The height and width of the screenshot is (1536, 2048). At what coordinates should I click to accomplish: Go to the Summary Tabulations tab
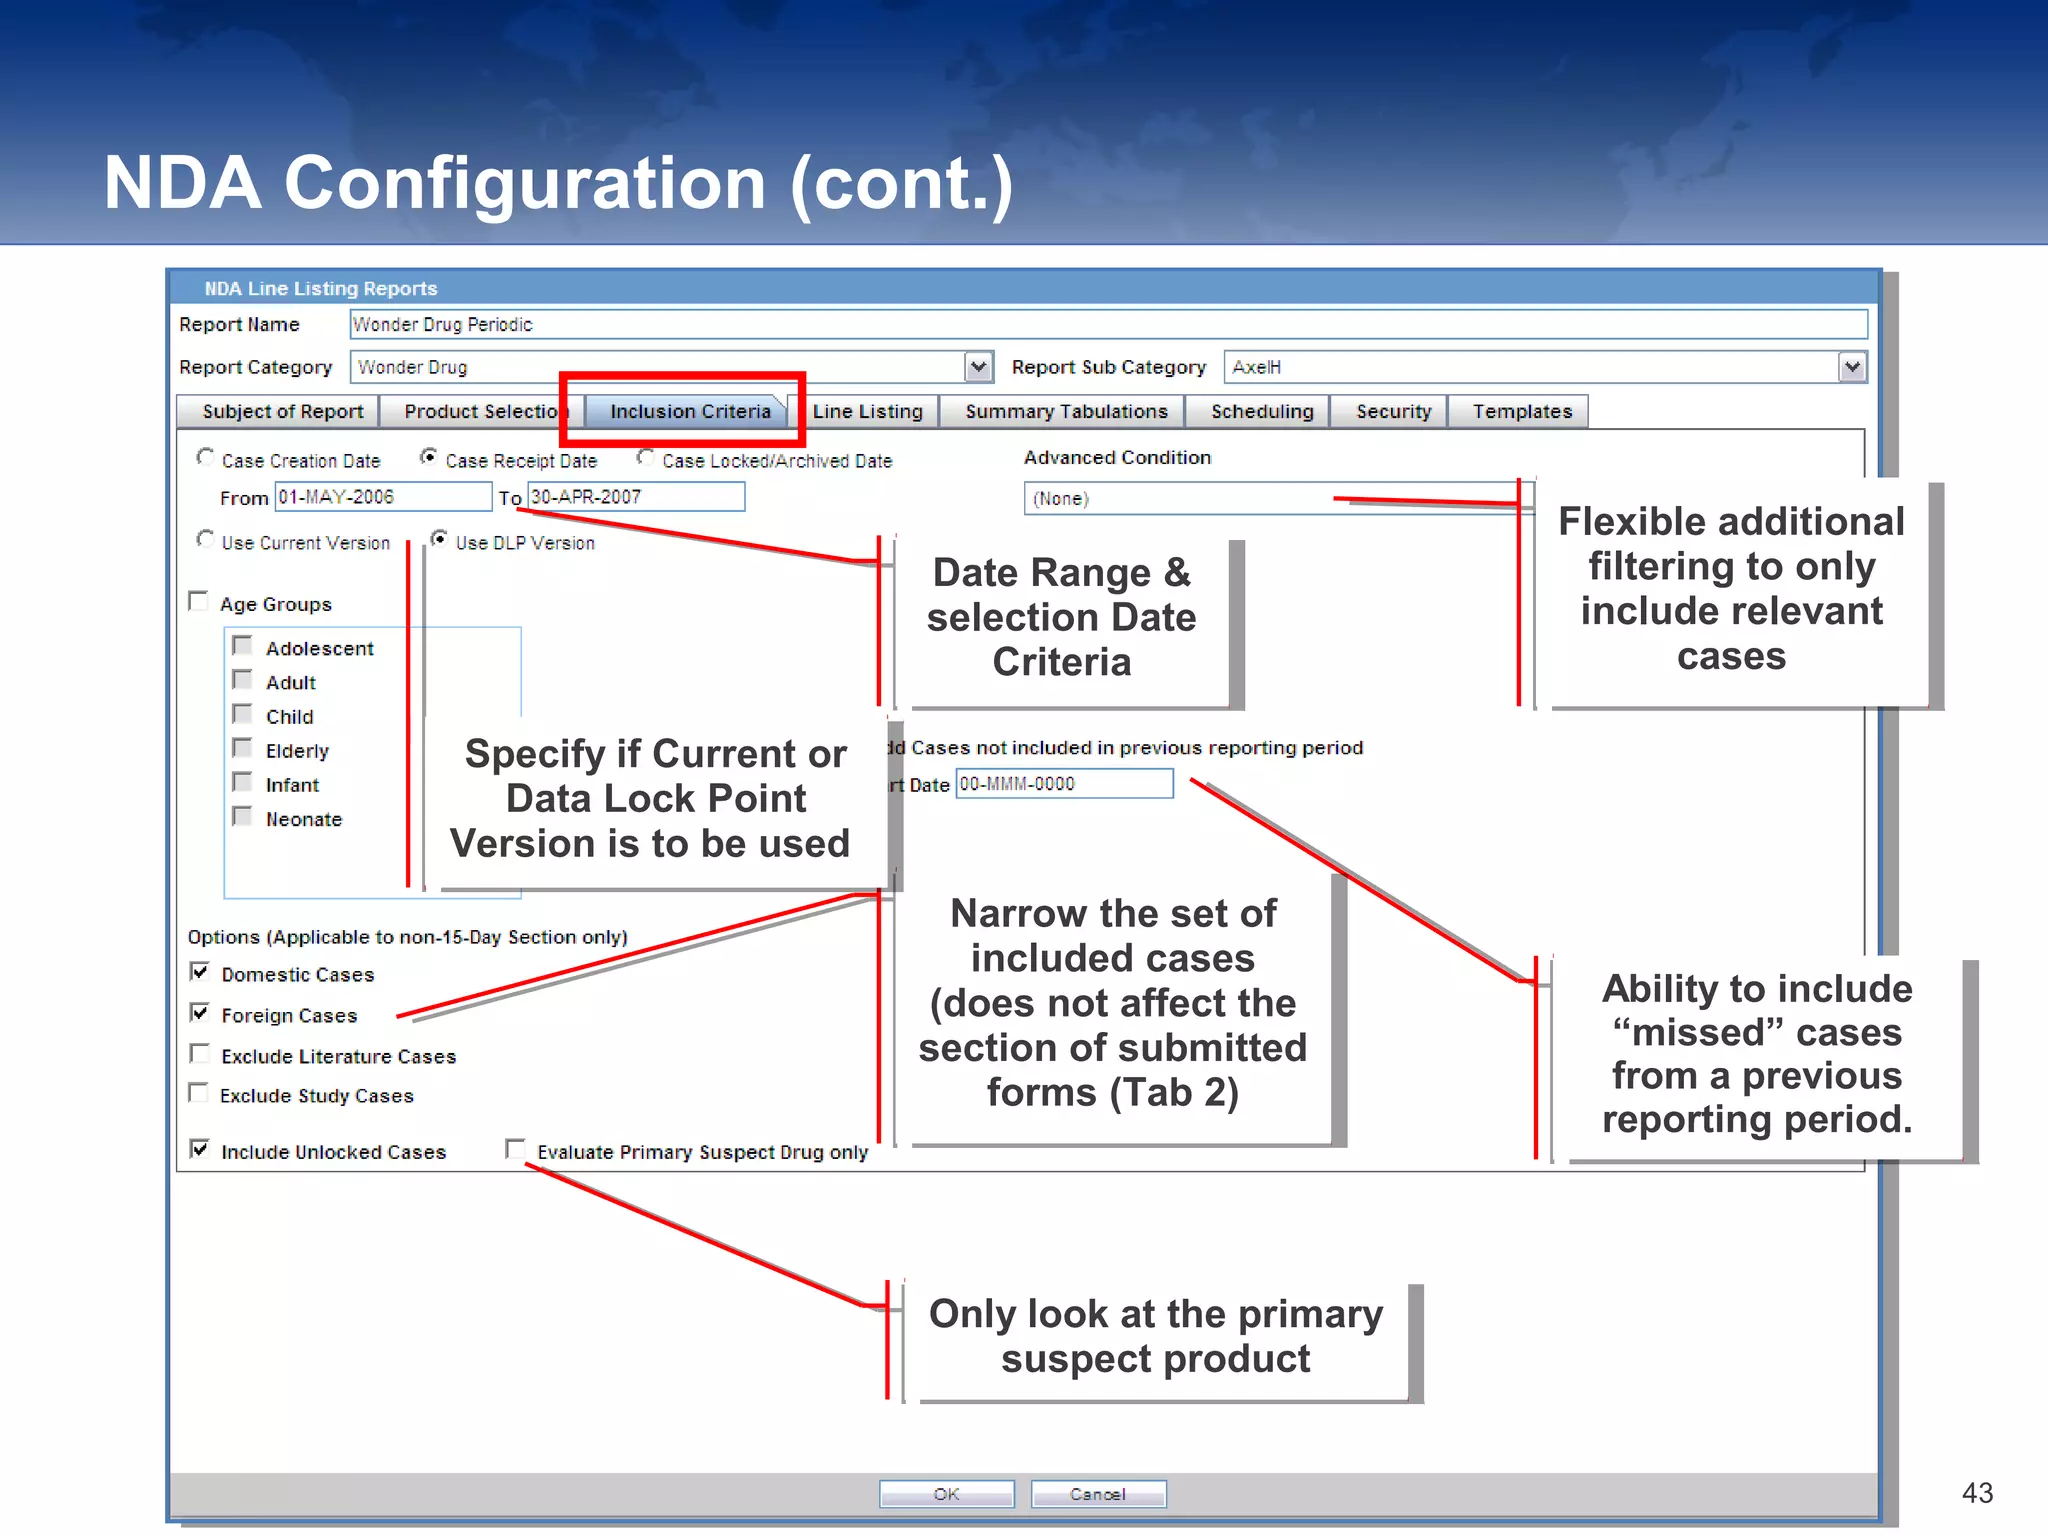pos(1064,411)
